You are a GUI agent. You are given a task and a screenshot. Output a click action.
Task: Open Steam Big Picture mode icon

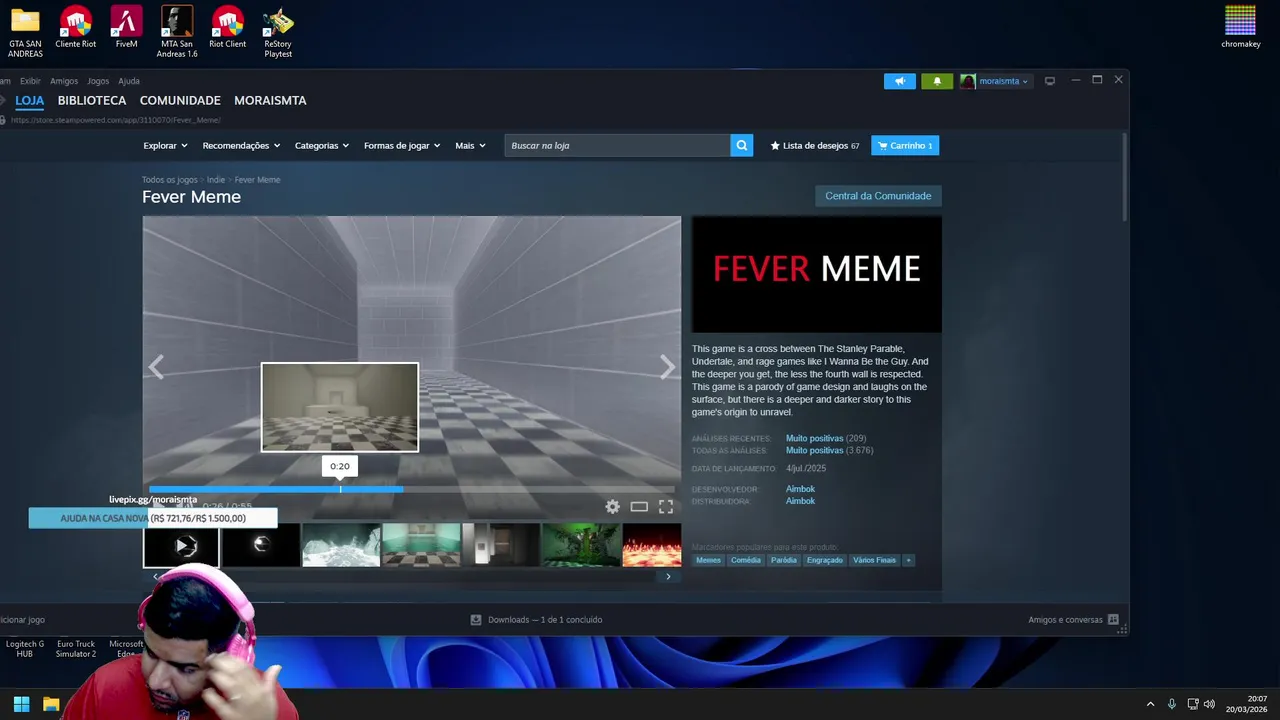tap(1050, 81)
